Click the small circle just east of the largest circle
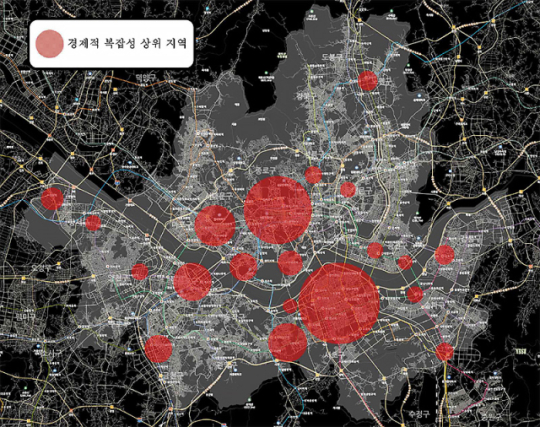 [x=415, y=295]
